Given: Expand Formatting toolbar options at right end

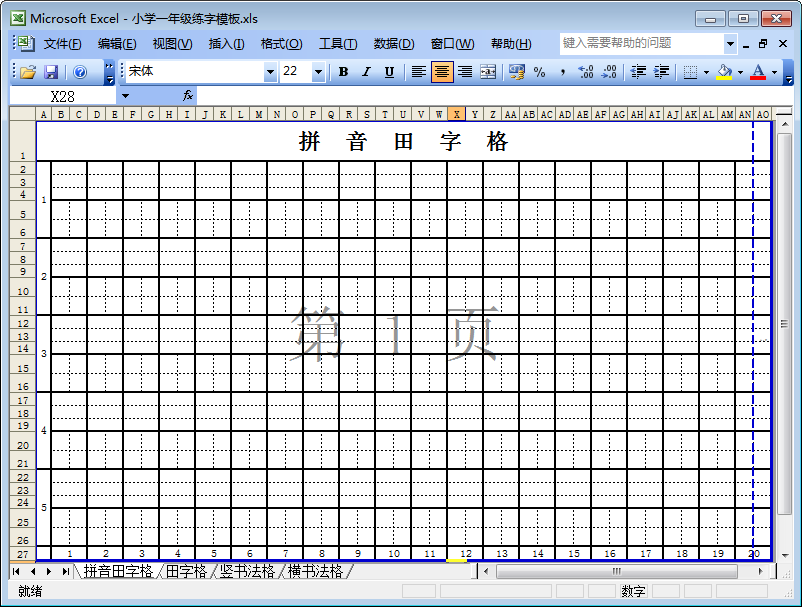Looking at the screenshot, I should [789, 72].
